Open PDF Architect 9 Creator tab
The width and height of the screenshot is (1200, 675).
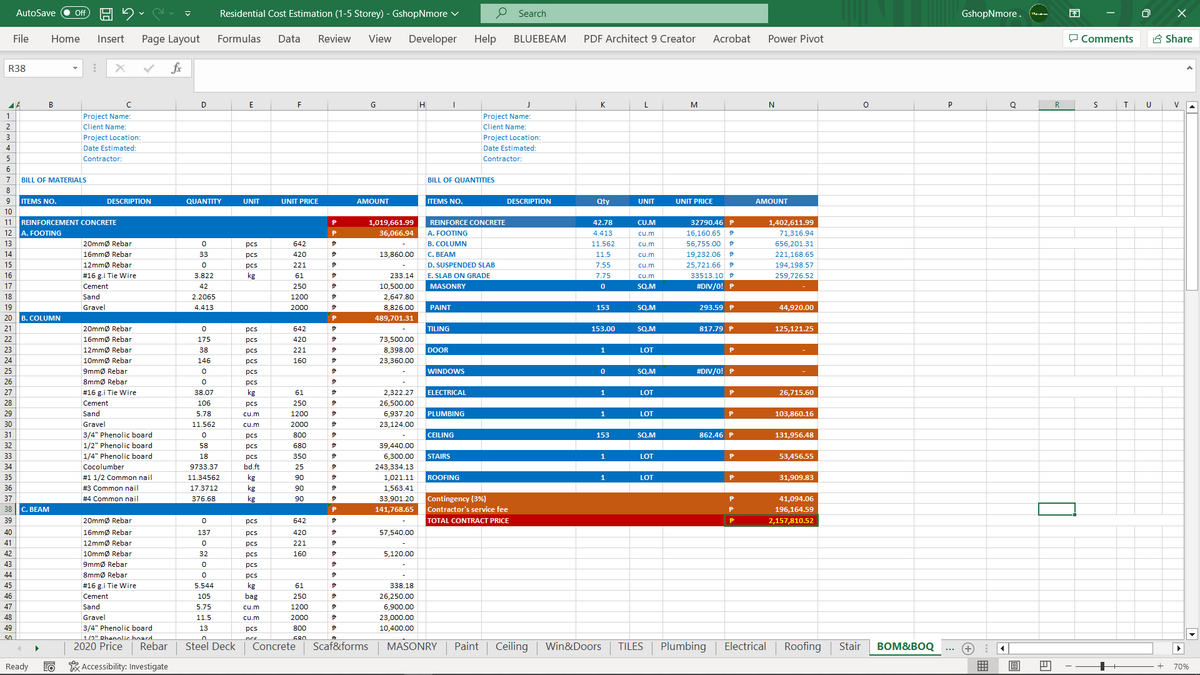(x=639, y=38)
